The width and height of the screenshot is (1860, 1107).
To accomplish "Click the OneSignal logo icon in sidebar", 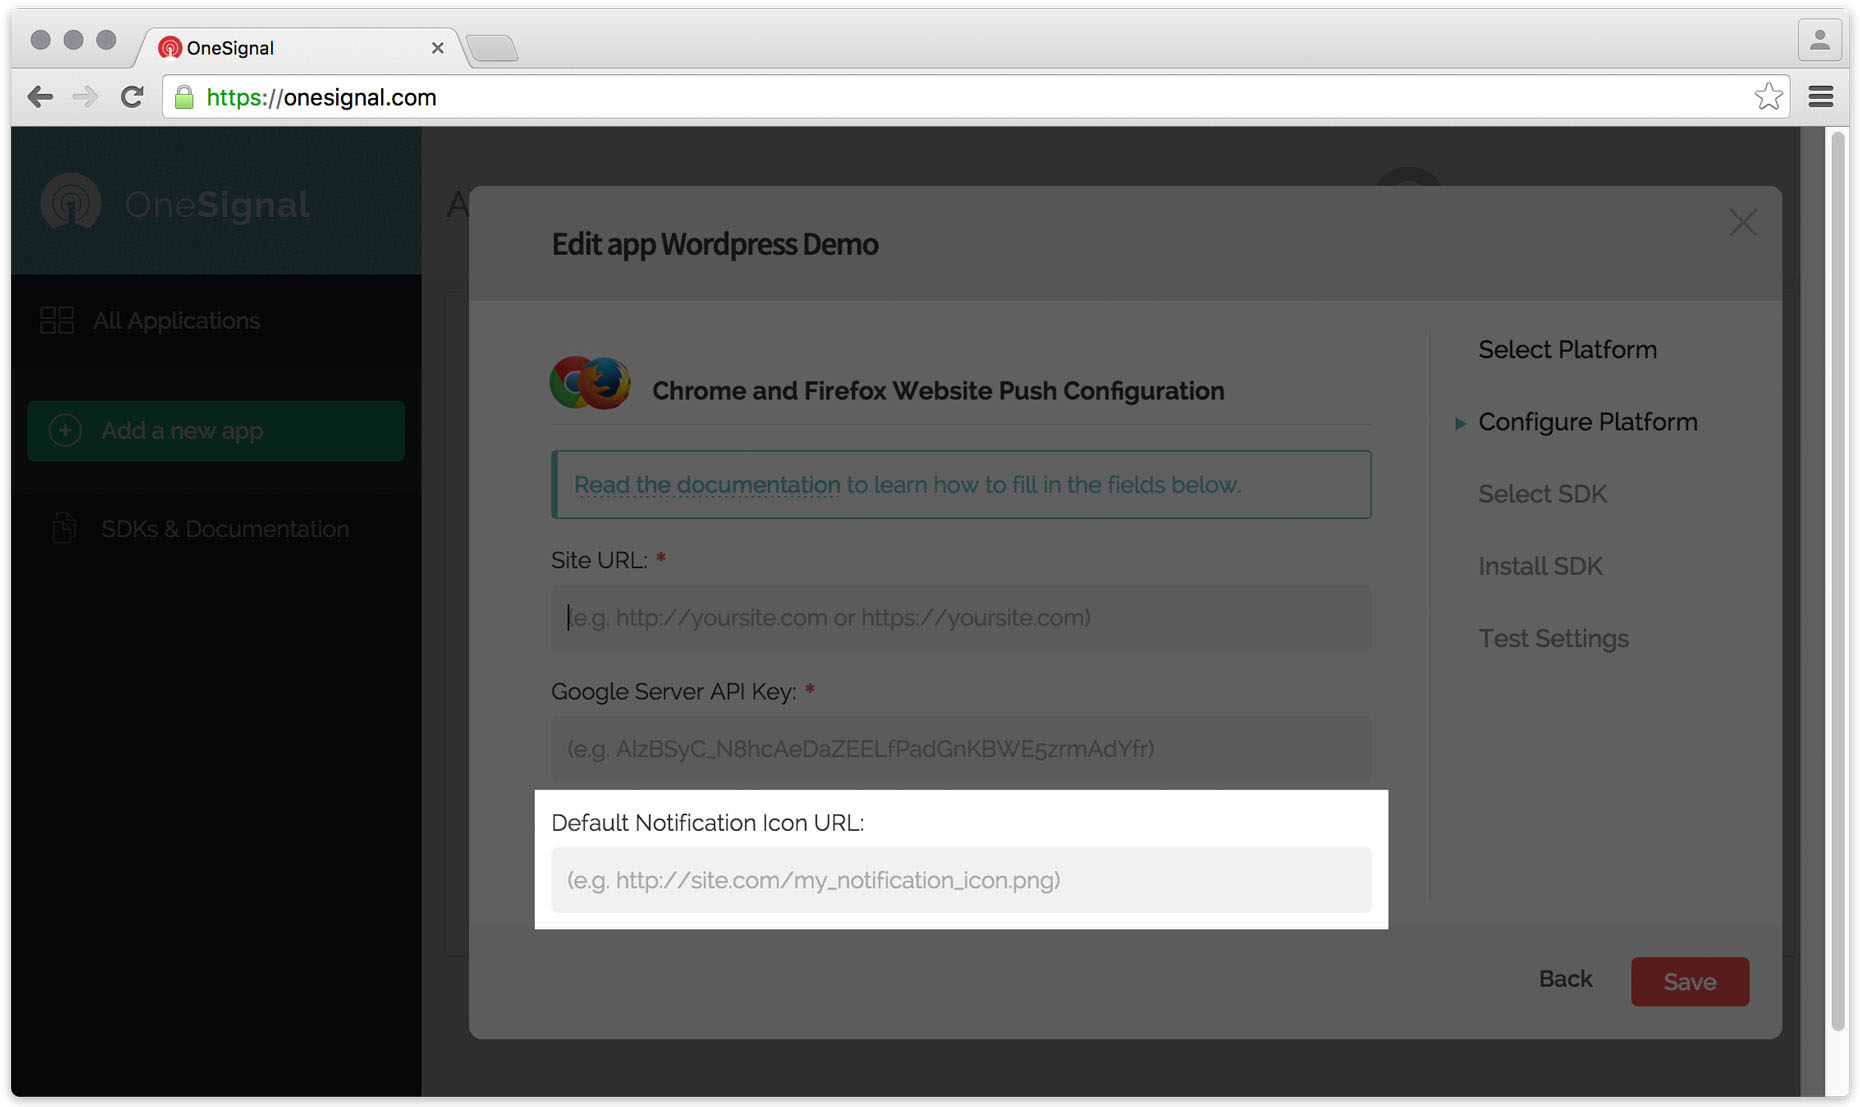I will (x=71, y=202).
